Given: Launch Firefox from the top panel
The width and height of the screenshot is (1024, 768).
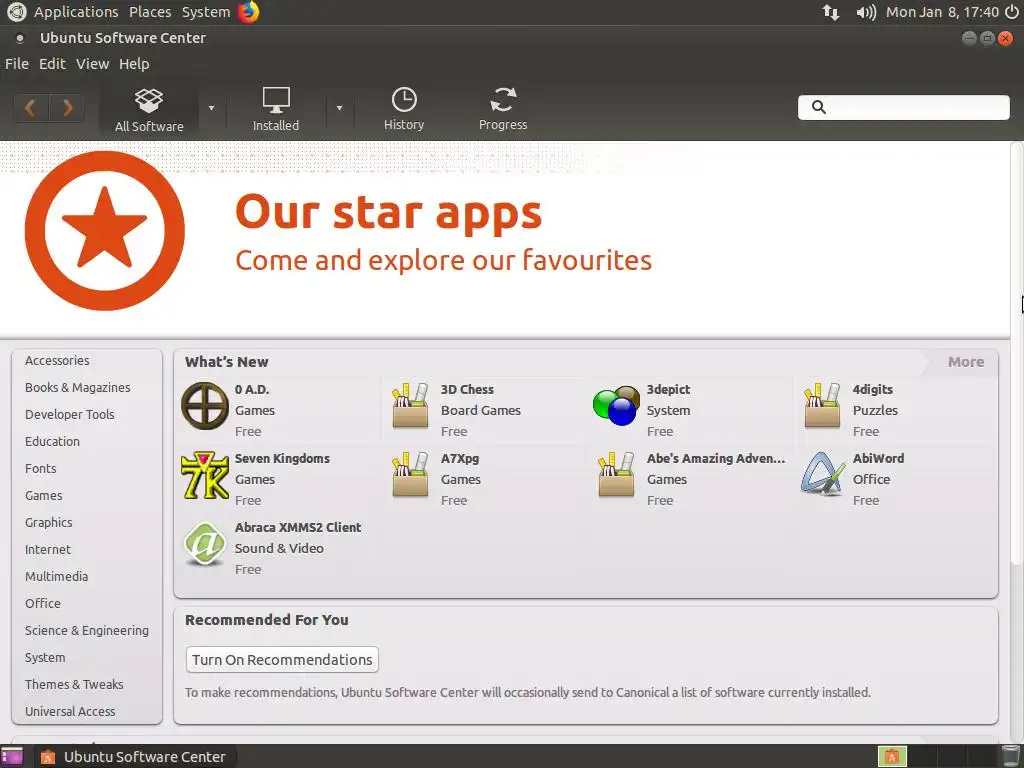Looking at the screenshot, I should [x=248, y=12].
